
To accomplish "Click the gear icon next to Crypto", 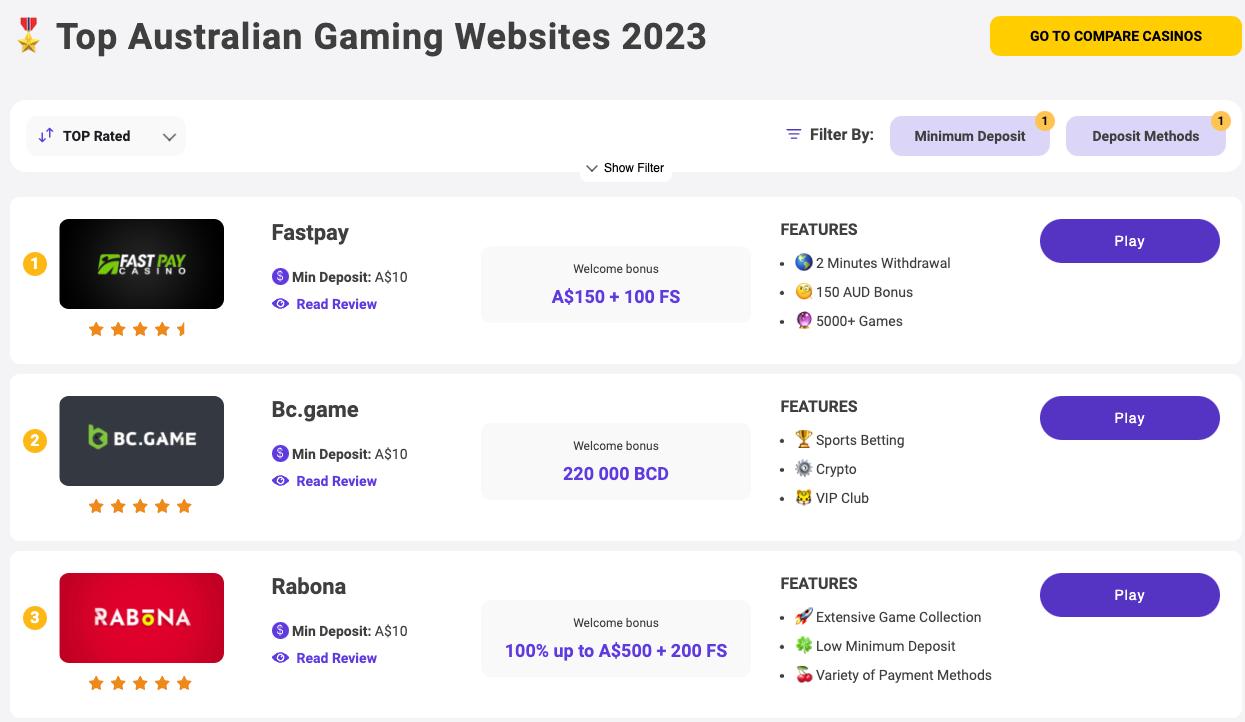I will (804, 468).
